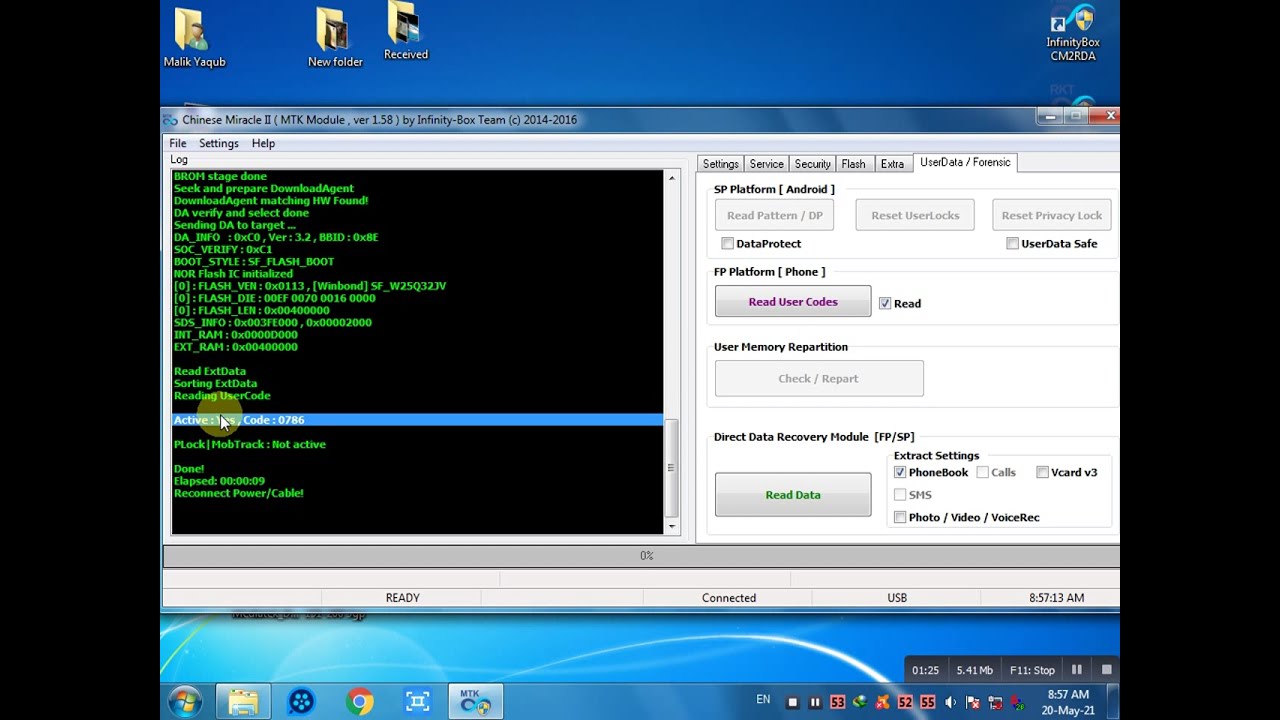The width and height of the screenshot is (1280, 720).
Task: Switch to the Service tab
Action: point(767,164)
